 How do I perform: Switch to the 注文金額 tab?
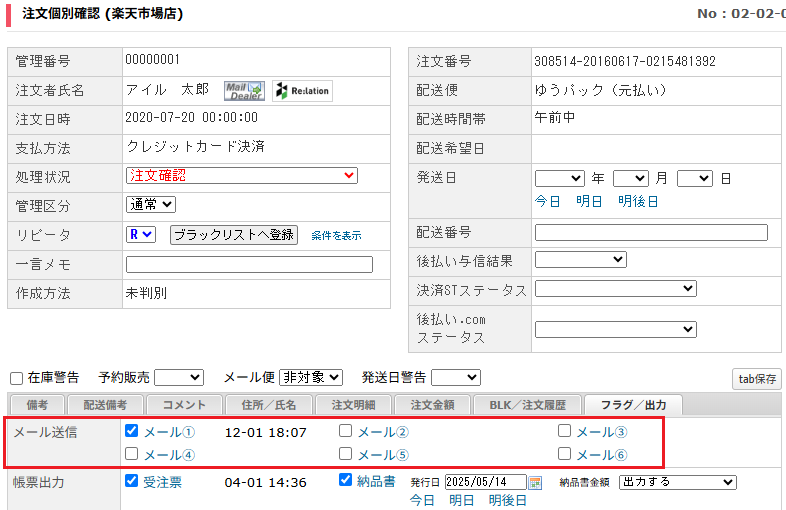(x=432, y=405)
